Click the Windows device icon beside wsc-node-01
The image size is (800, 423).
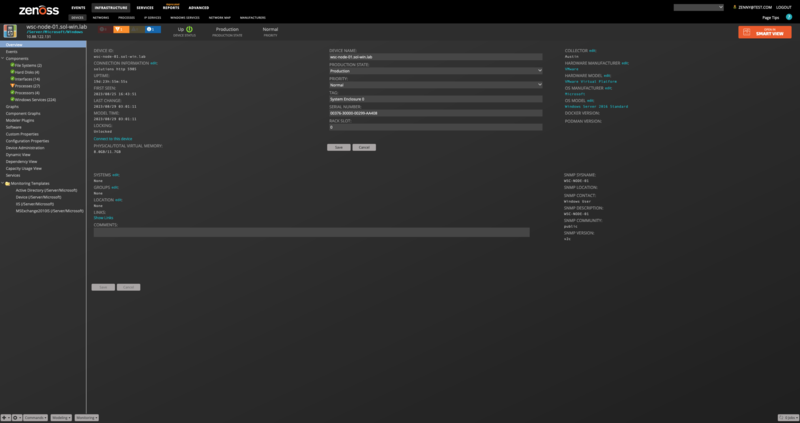click(10, 31)
